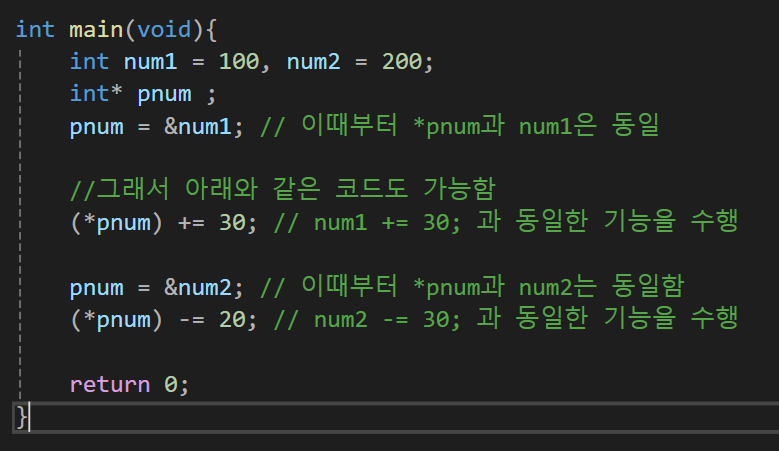This screenshot has width=779, height=451.
Task: Click '(*pnum)' in the += 30 line
Action: click(x=116, y=223)
